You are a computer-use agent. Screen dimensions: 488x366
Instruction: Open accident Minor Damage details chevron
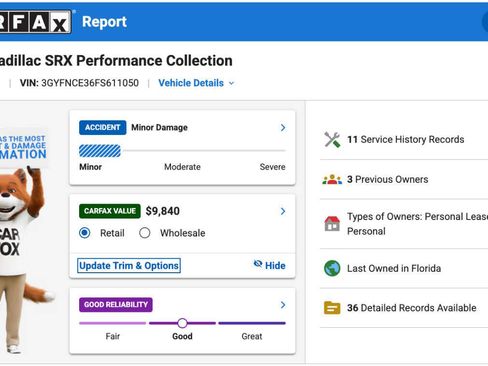coord(283,128)
